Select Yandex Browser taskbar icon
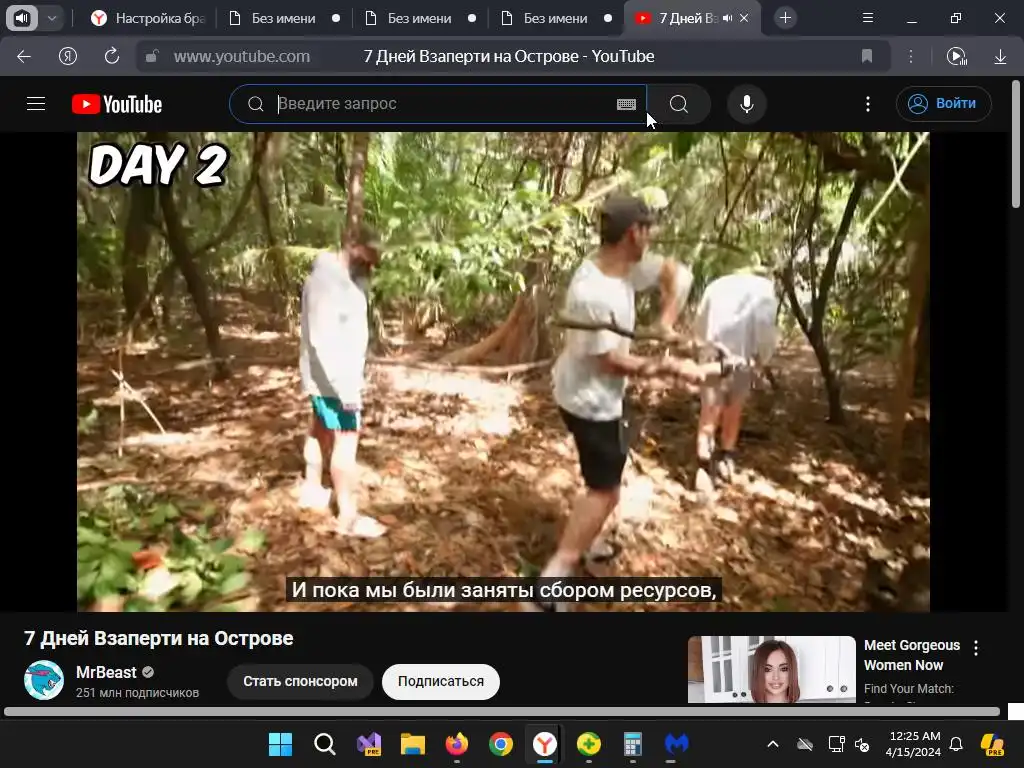Image resolution: width=1024 pixels, height=768 pixels. (545, 744)
